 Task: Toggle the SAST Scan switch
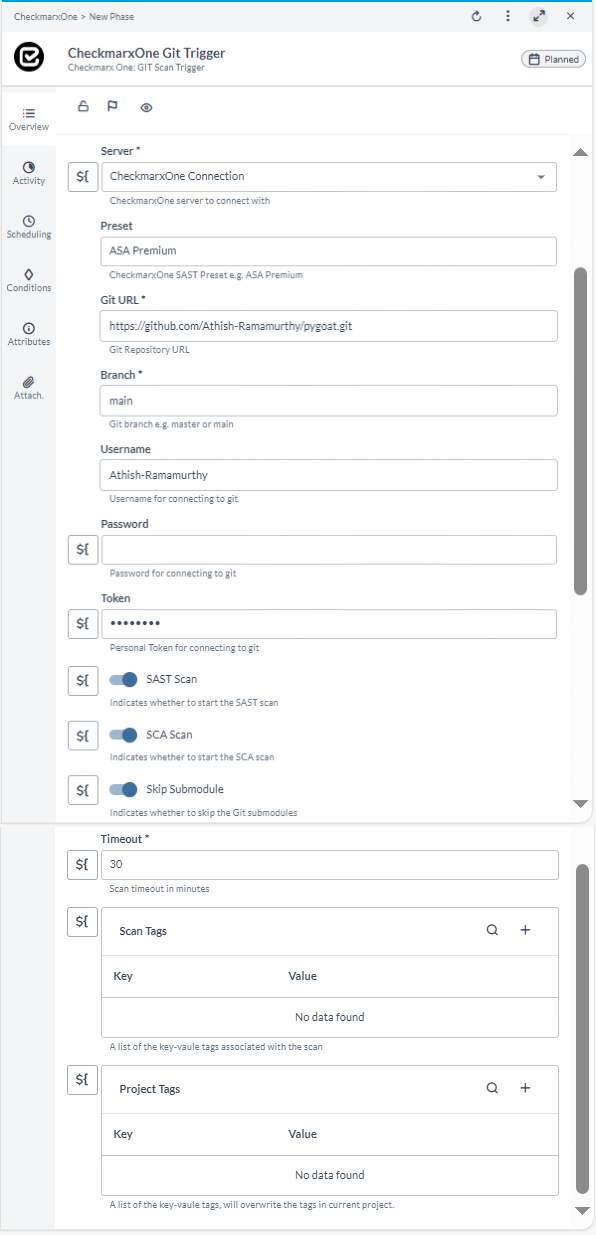click(x=123, y=680)
